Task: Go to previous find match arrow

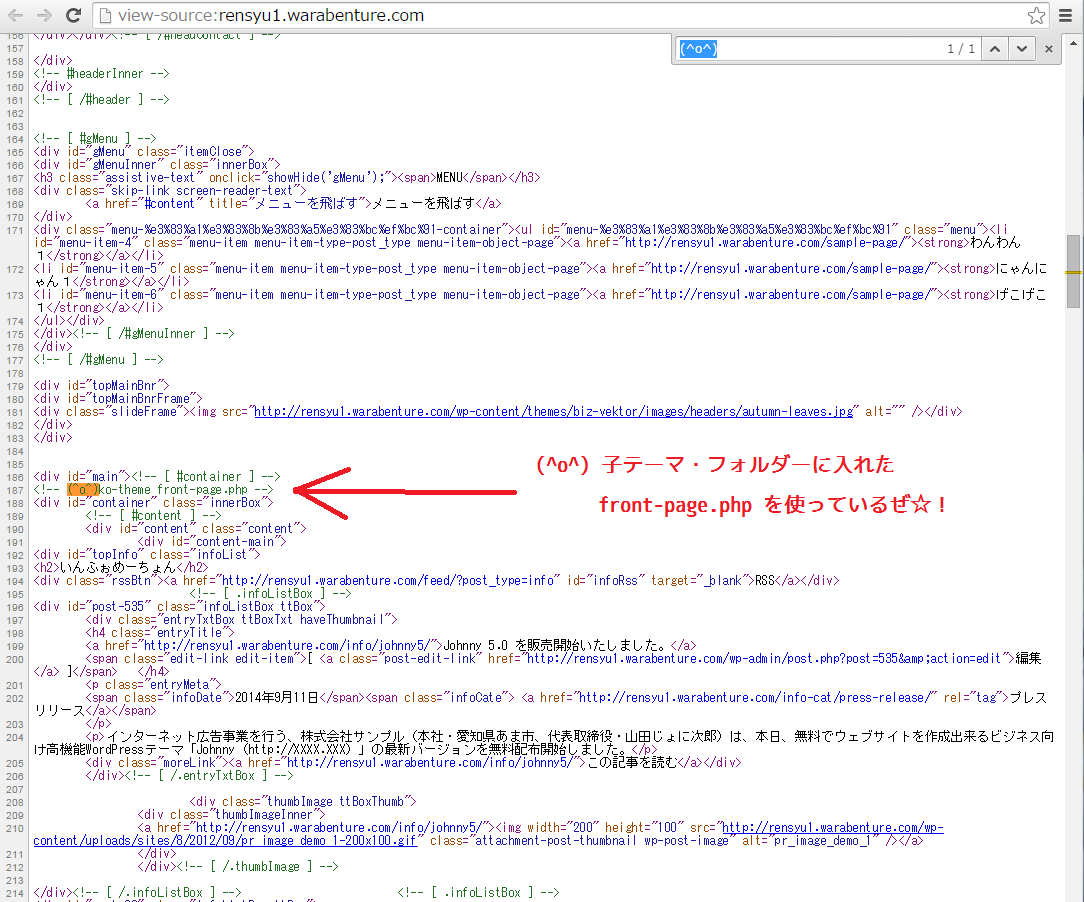Action: [x=995, y=48]
